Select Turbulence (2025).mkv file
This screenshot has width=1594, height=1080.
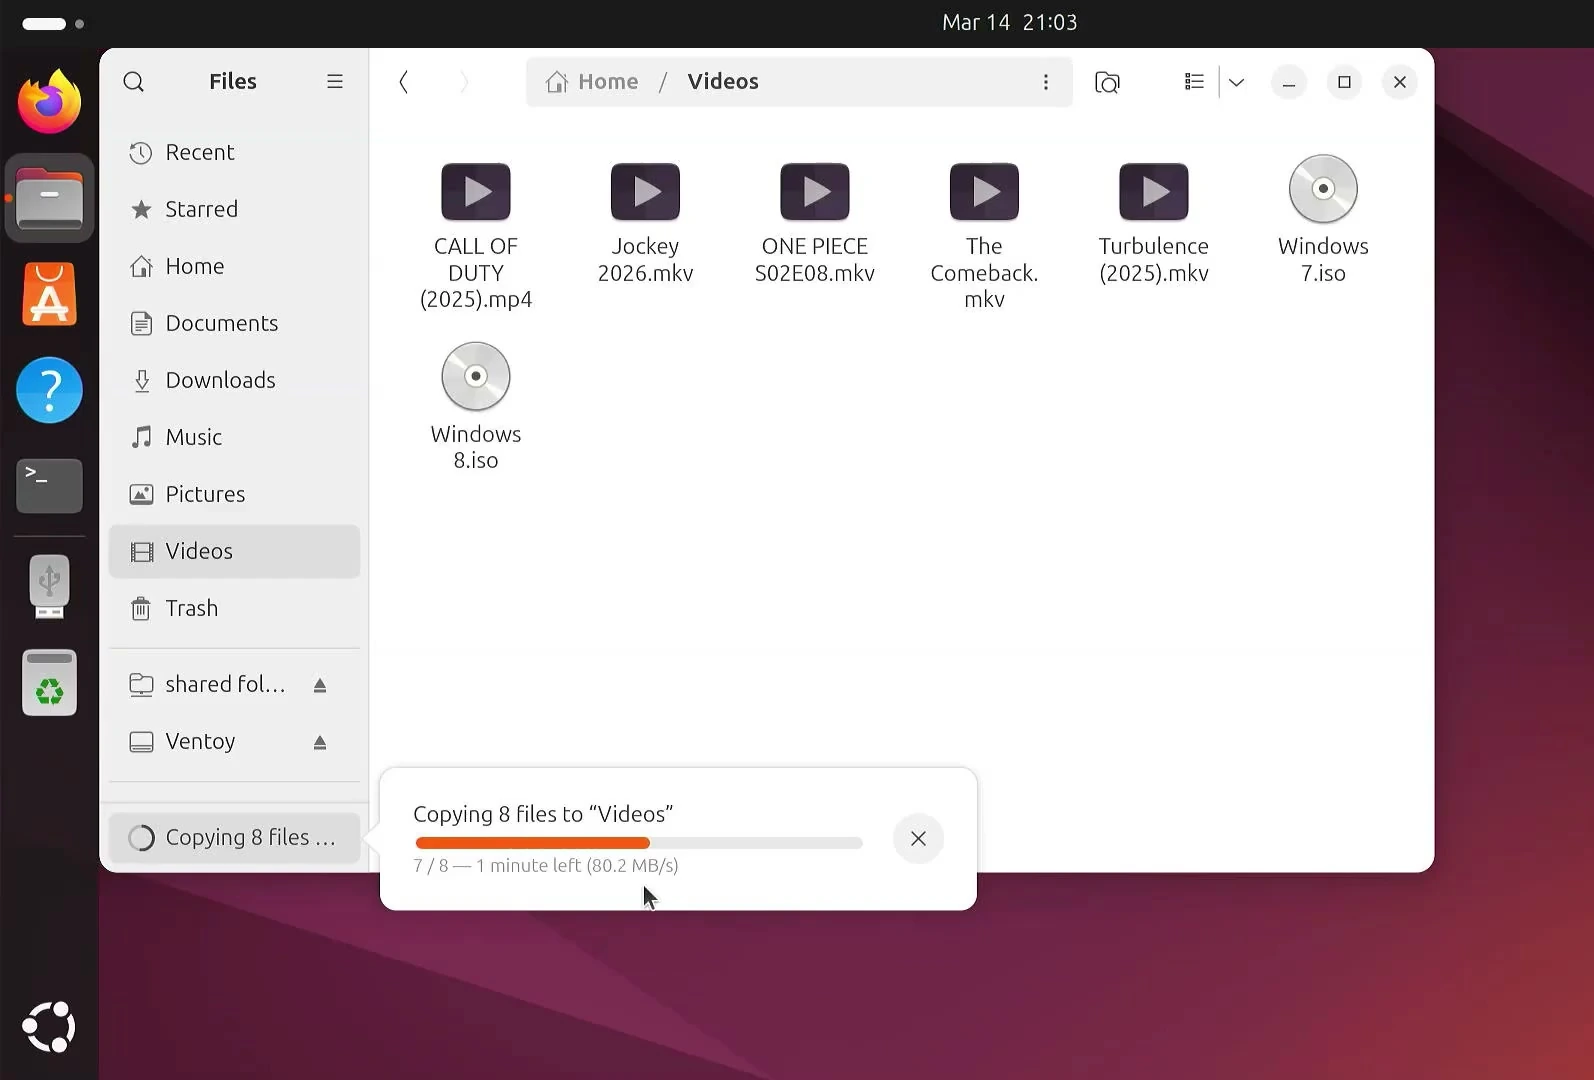point(1154,223)
